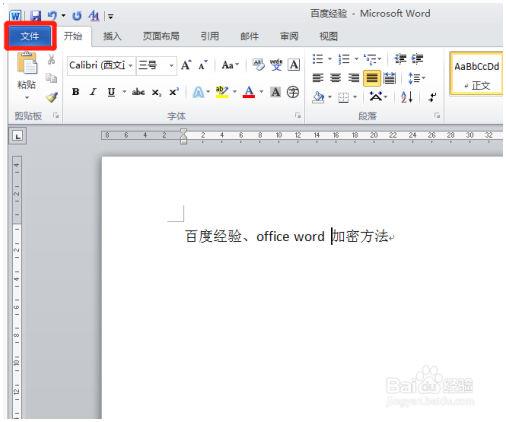506x422 pixels.
Task: Click the Numbering list icon
Action: pyautogui.click(x=344, y=59)
